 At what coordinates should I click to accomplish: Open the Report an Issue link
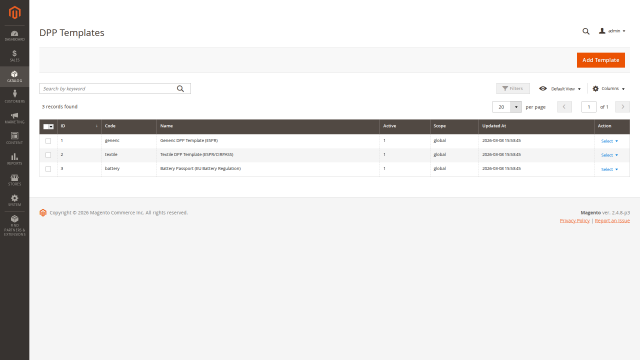(x=612, y=220)
